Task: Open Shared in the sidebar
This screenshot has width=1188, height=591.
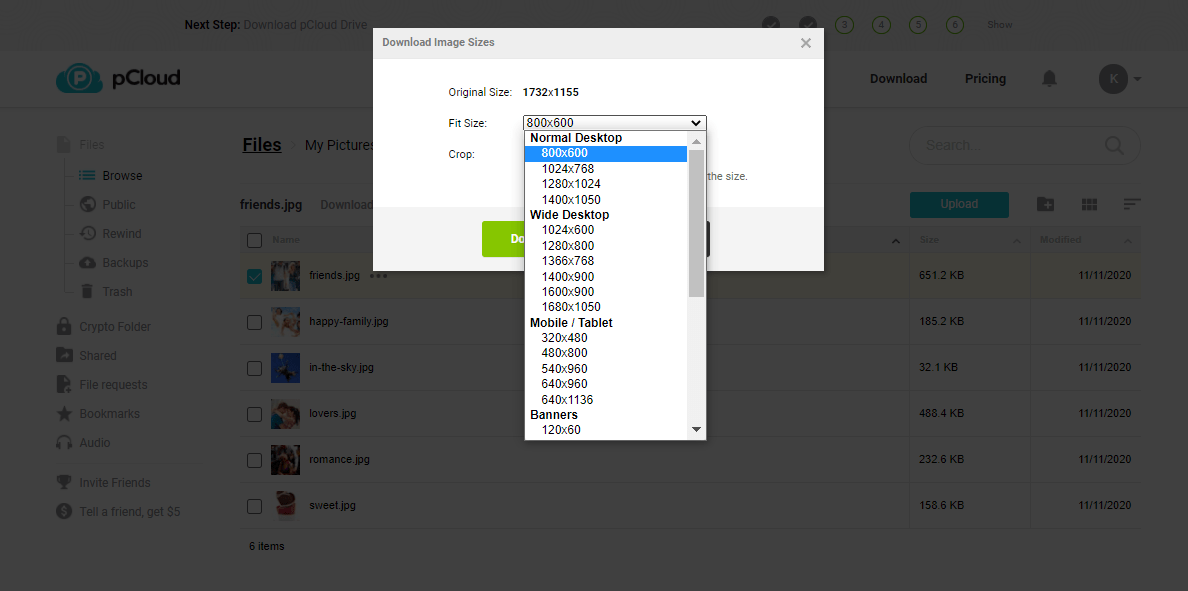Action: click(x=86, y=355)
